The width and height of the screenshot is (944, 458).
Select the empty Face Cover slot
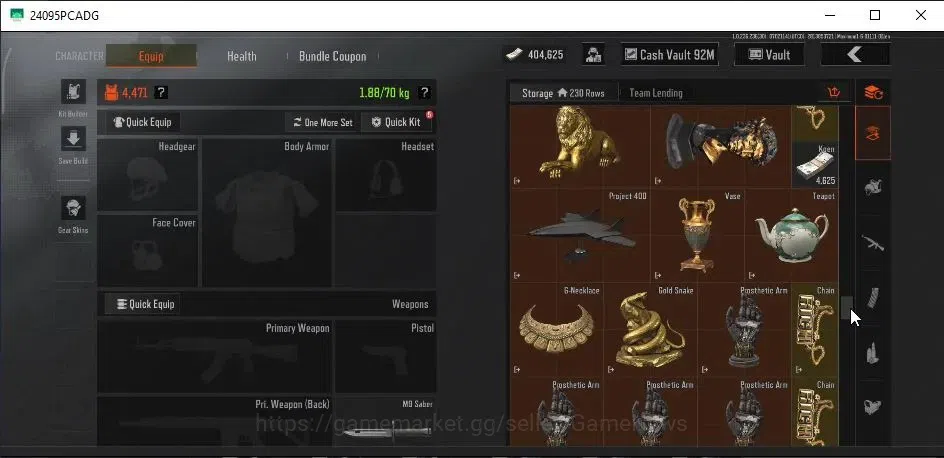point(148,251)
